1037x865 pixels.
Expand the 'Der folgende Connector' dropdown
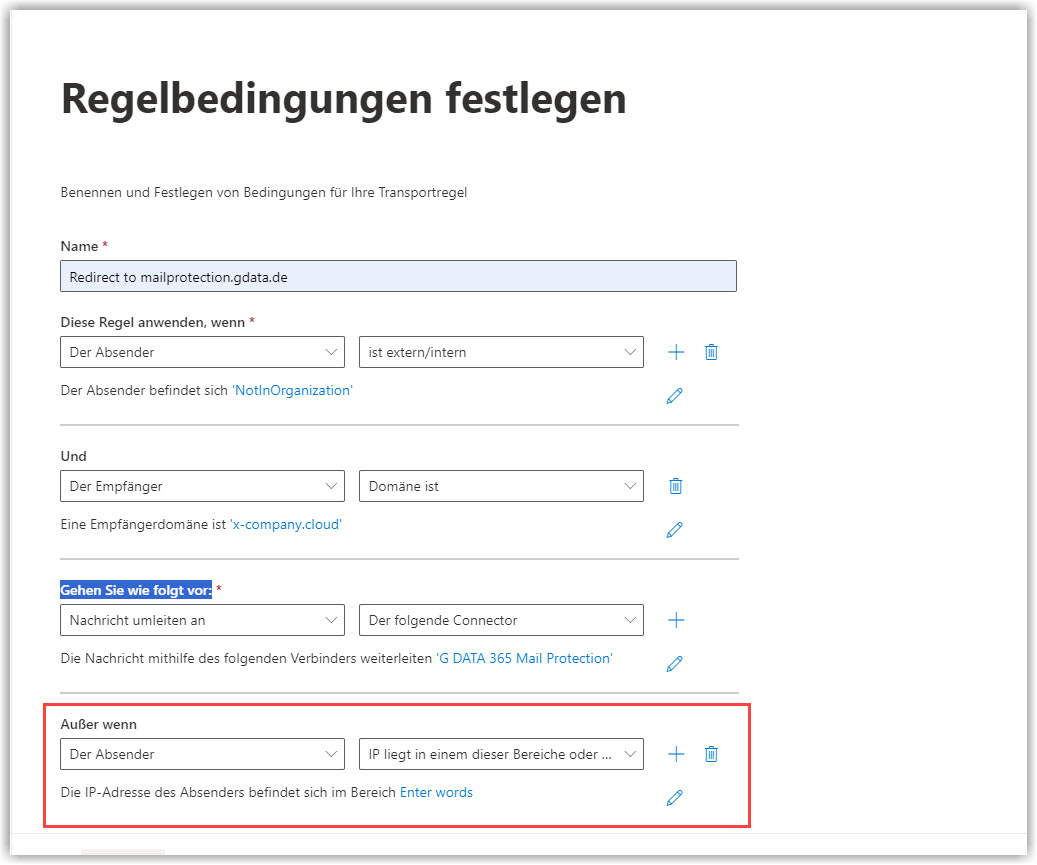[501, 620]
